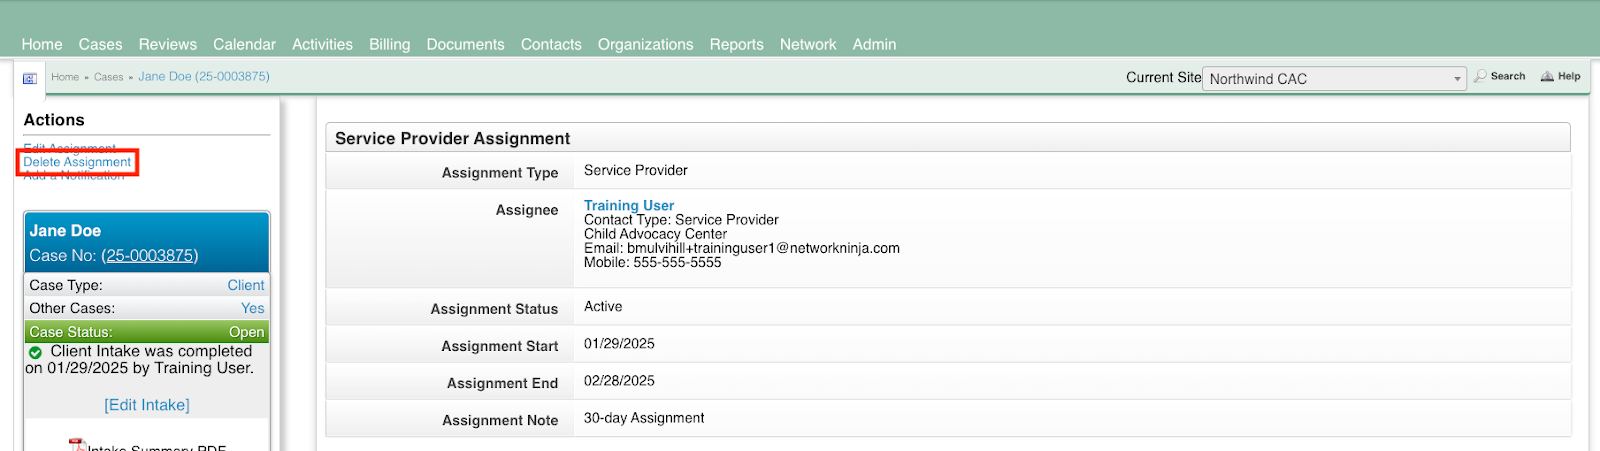
Task: Click the green intake completed checkmark icon
Action: pos(35,352)
